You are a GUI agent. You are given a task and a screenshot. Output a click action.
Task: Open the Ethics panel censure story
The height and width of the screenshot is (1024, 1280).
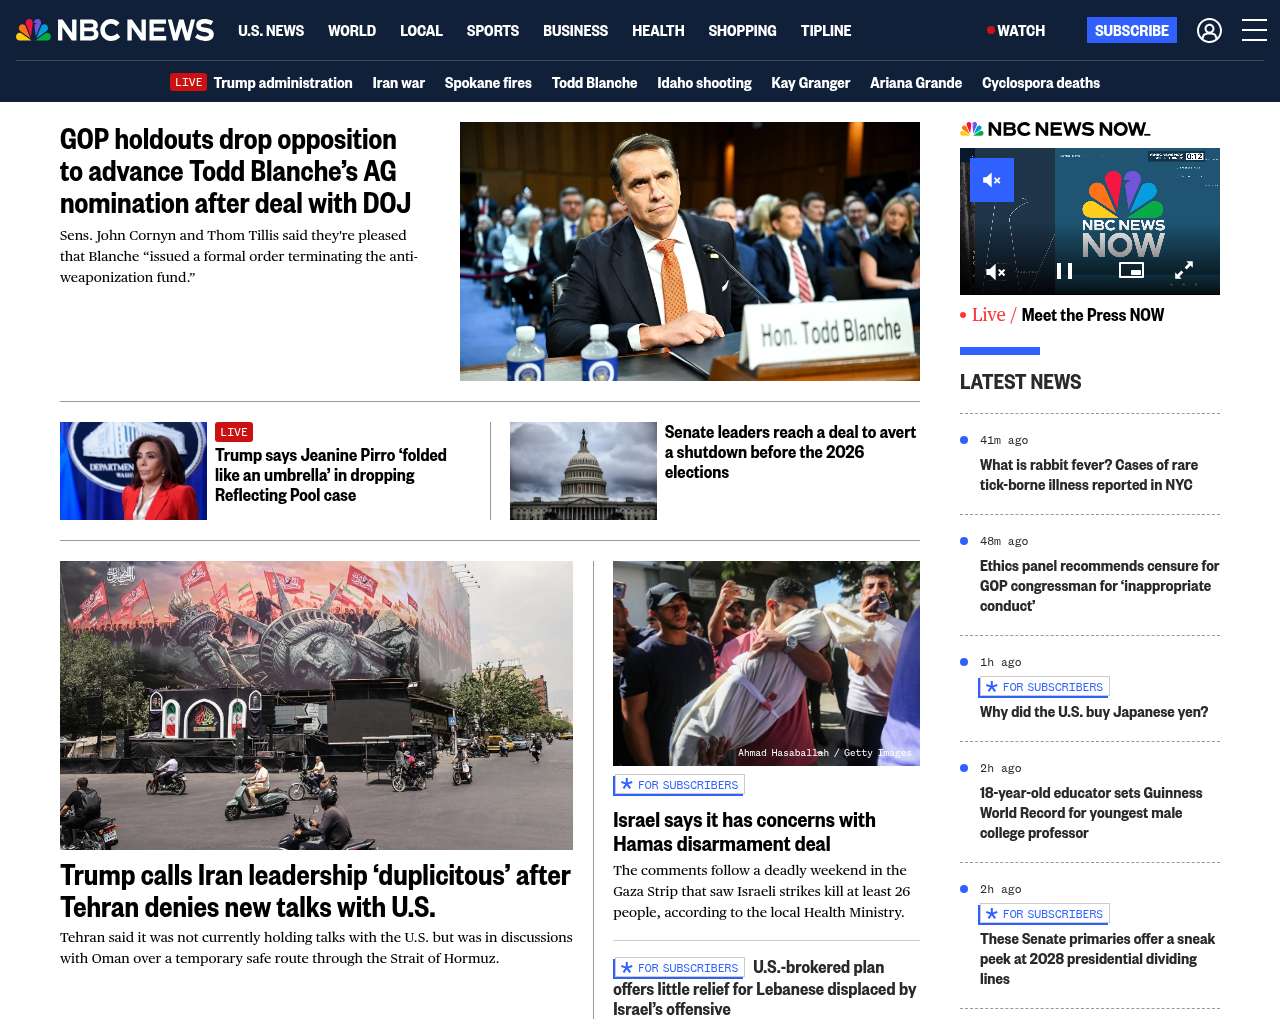pyautogui.click(x=1099, y=586)
